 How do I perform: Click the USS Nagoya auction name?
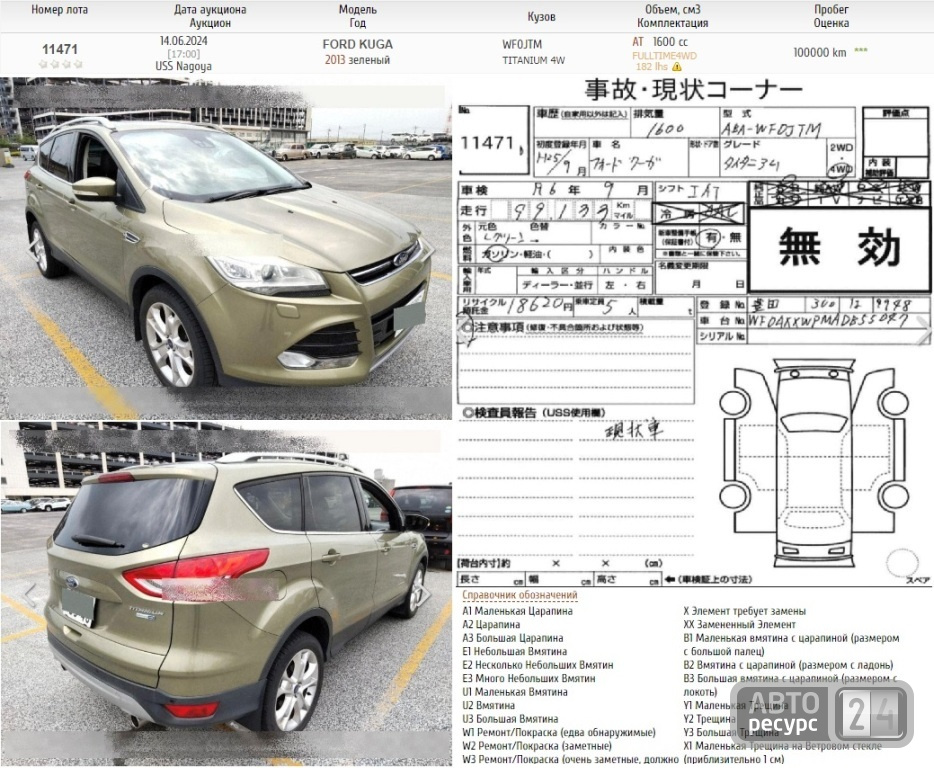[183, 66]
